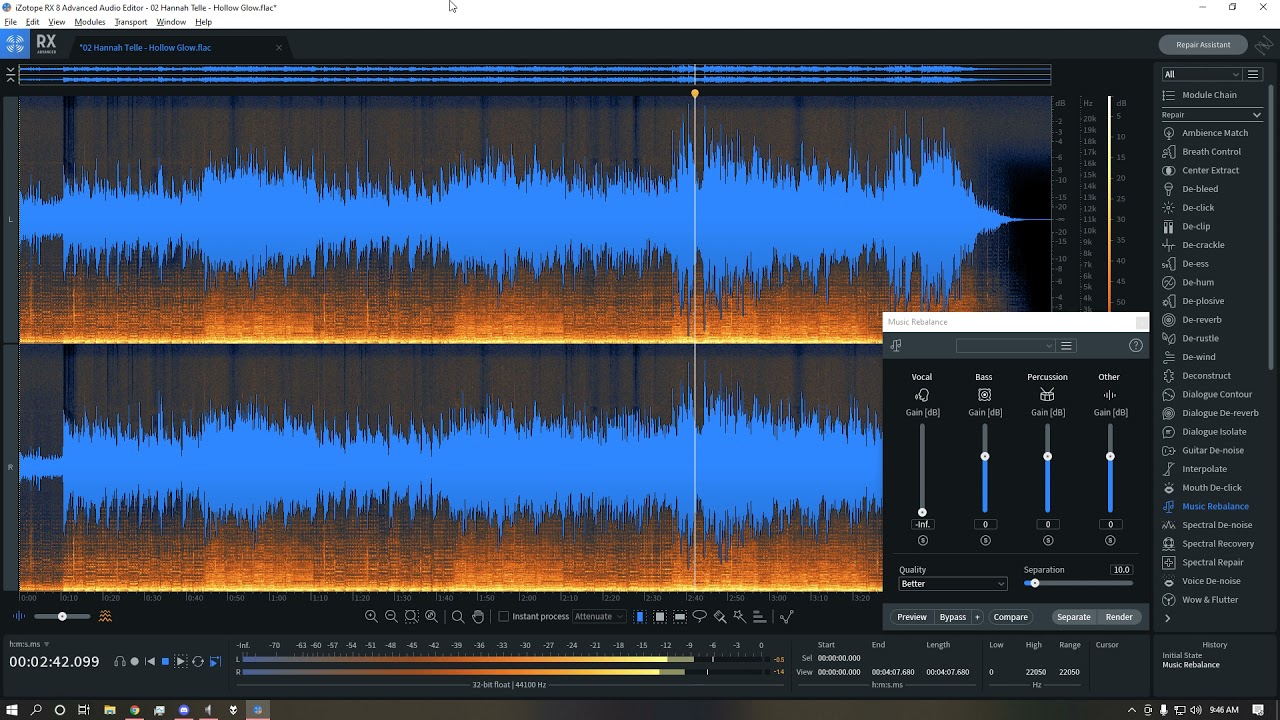Open the File menu

tap(10, 22)
